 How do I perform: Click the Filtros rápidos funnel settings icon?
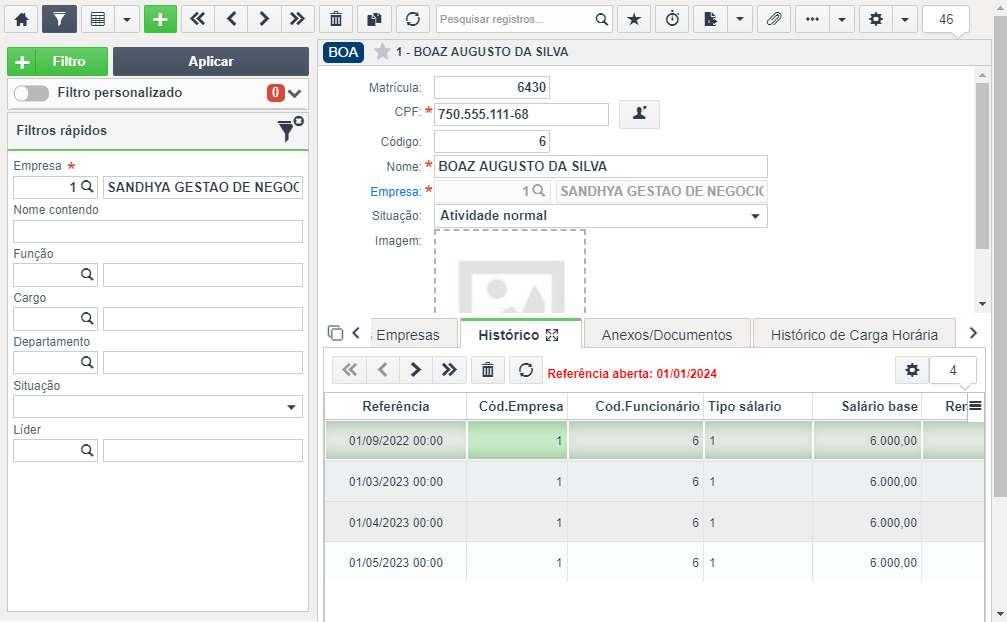point(290,129)
